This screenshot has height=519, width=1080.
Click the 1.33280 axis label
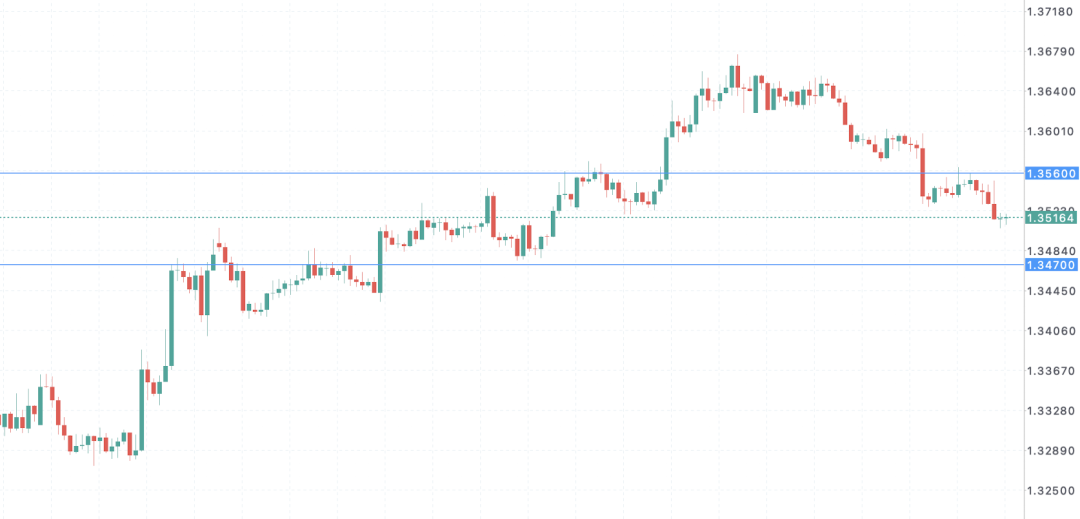1050,412
